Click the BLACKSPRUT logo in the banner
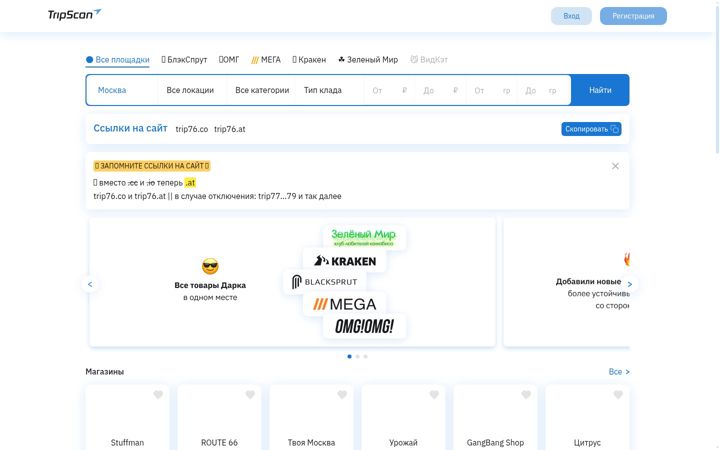This screenshot has height=450, width=720. pos(325,281)
